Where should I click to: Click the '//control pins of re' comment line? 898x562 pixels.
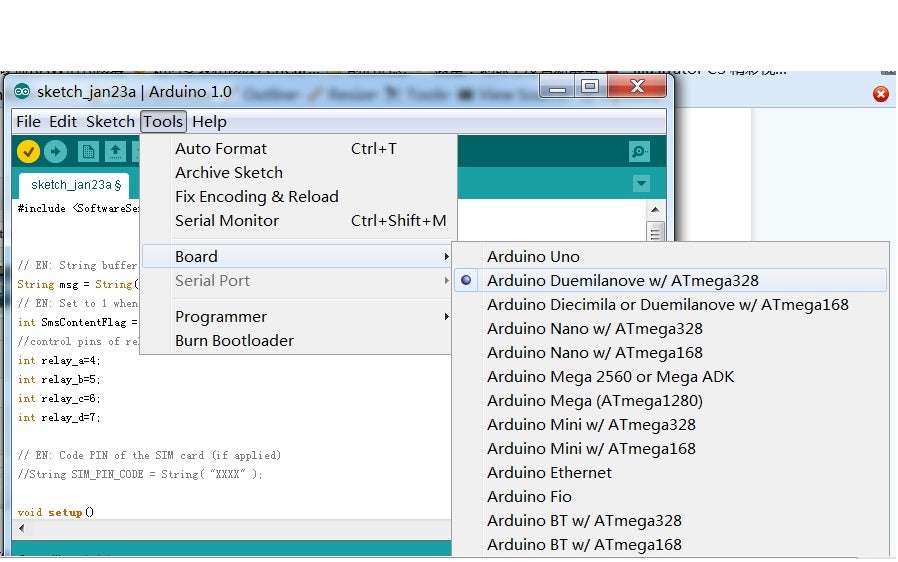click(x=78, y=341)
